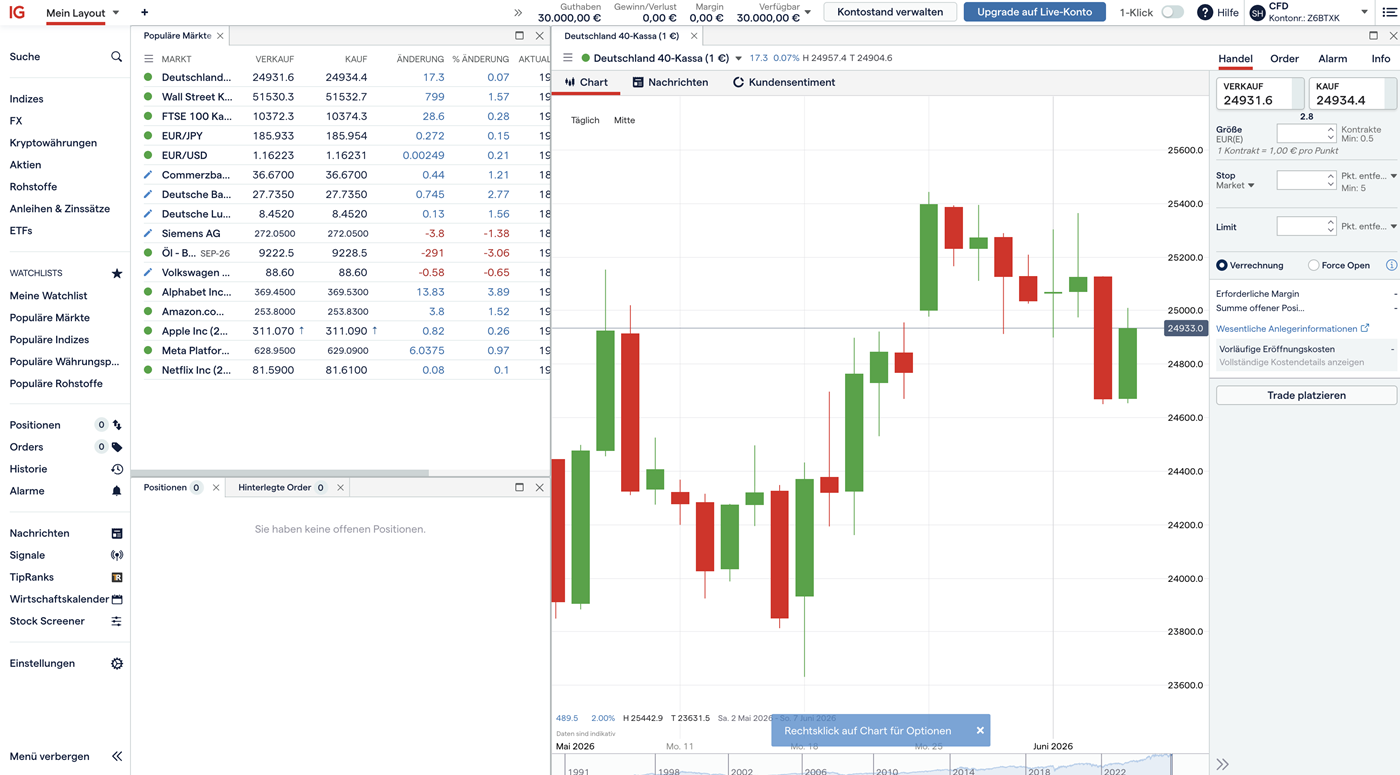The height and width of the screenshot is (775, 1400).
Task: Dismiss the Rechtsklick auf Chart hint
Action: pos(980,730)
